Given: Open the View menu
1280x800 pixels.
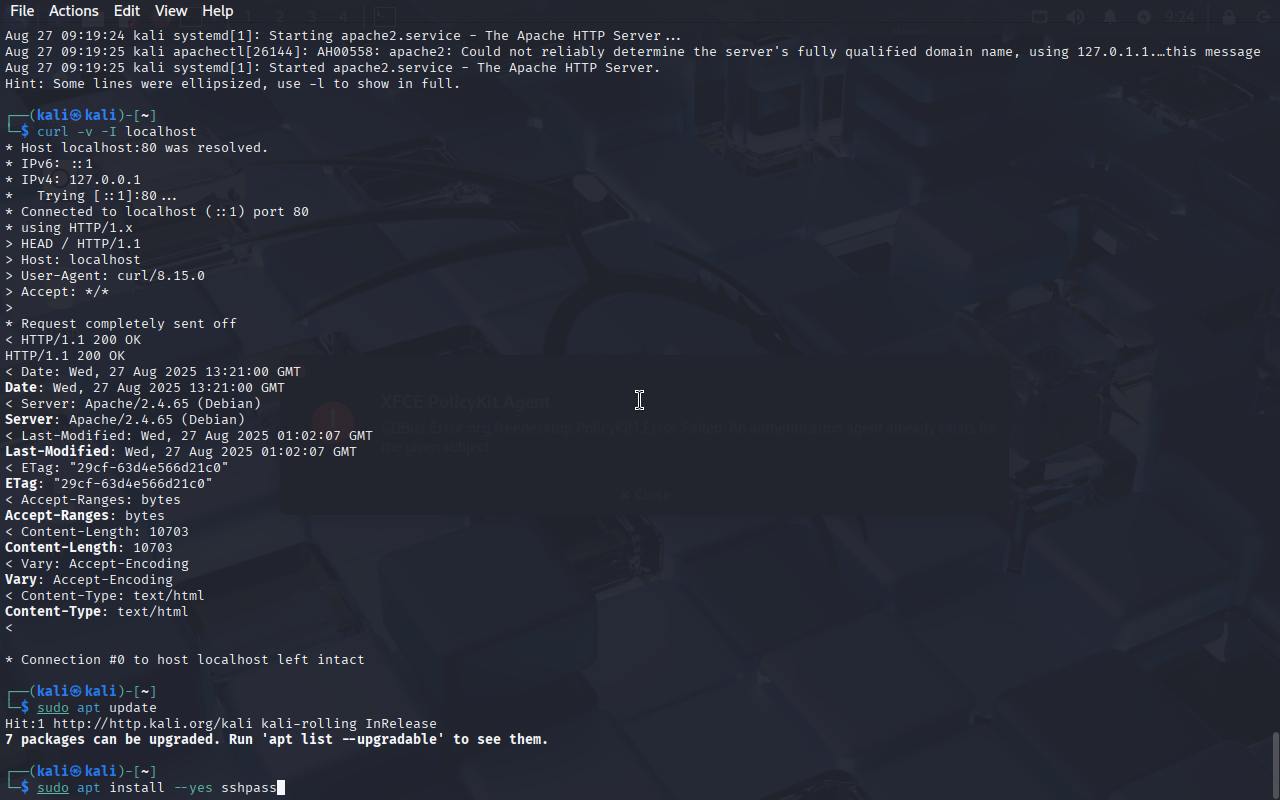Looking at the screenshot, I should coord(171,11).
